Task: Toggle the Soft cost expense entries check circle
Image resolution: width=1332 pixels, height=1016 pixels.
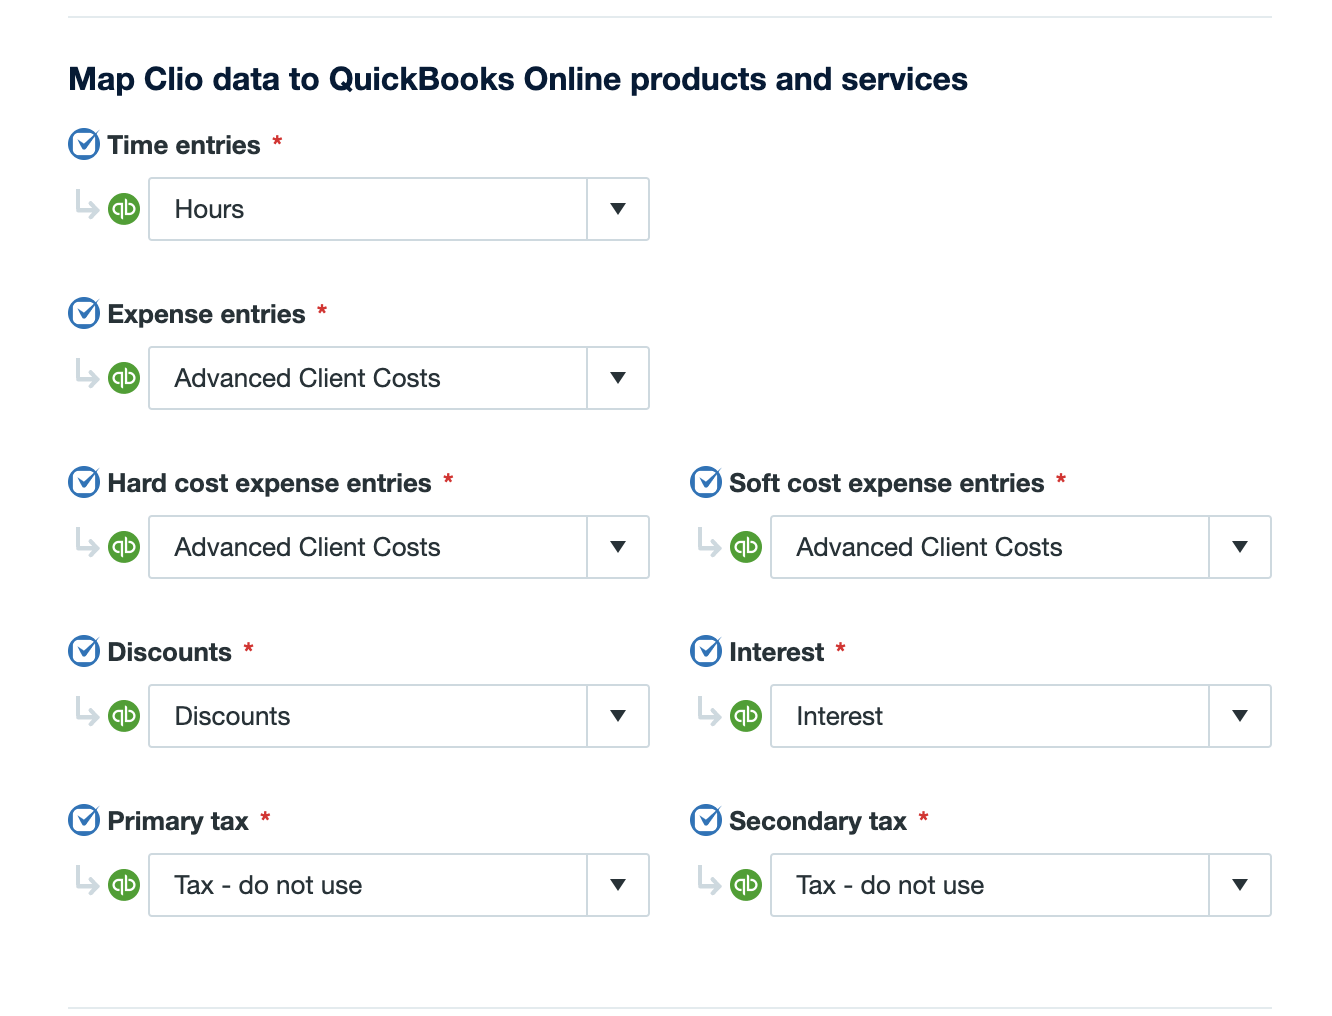Action: [x=706, y=483]
